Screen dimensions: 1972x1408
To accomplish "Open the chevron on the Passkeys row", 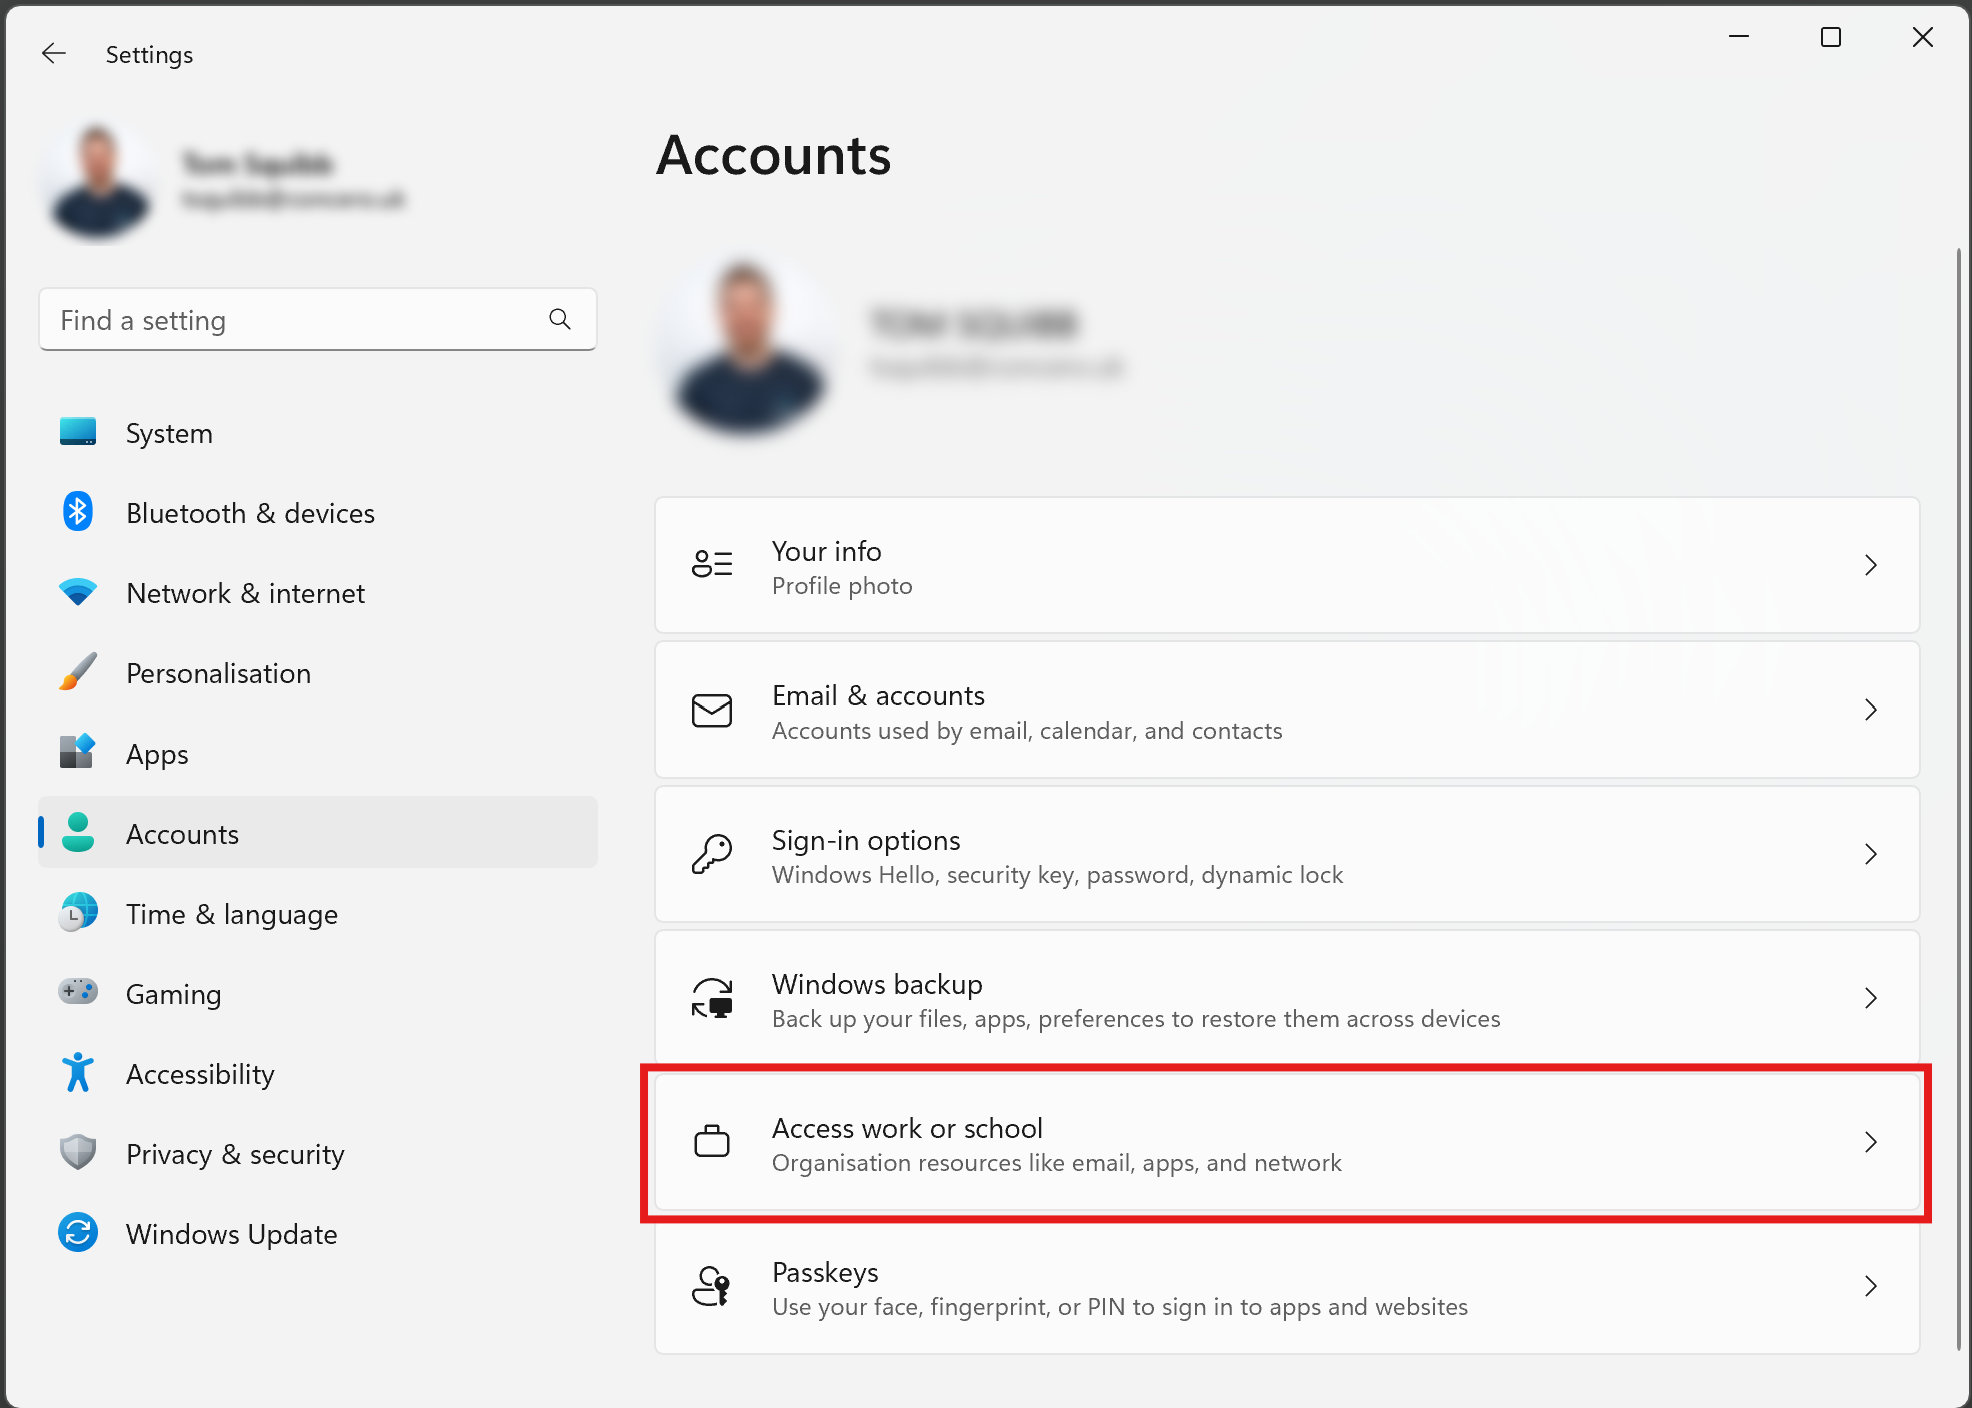I will (1871, 1286).
